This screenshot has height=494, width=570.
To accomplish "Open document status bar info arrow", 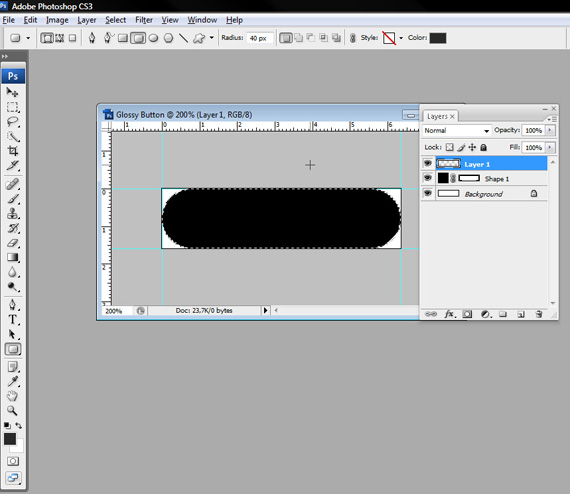I will [265, 310].
